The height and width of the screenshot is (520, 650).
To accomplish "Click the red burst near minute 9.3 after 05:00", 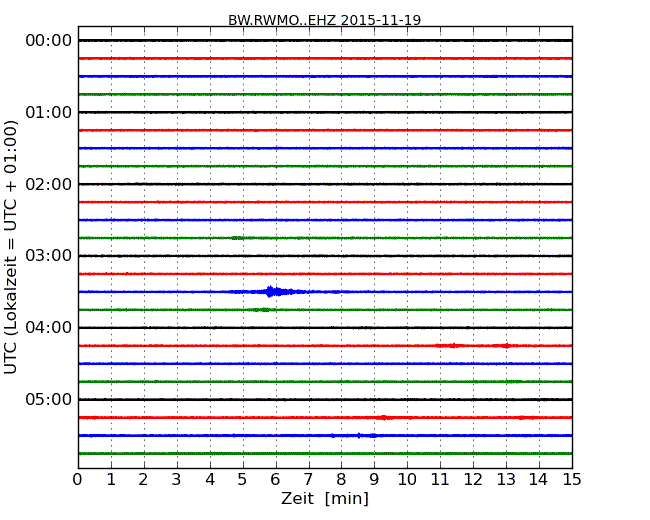I will tap(385, 418).
